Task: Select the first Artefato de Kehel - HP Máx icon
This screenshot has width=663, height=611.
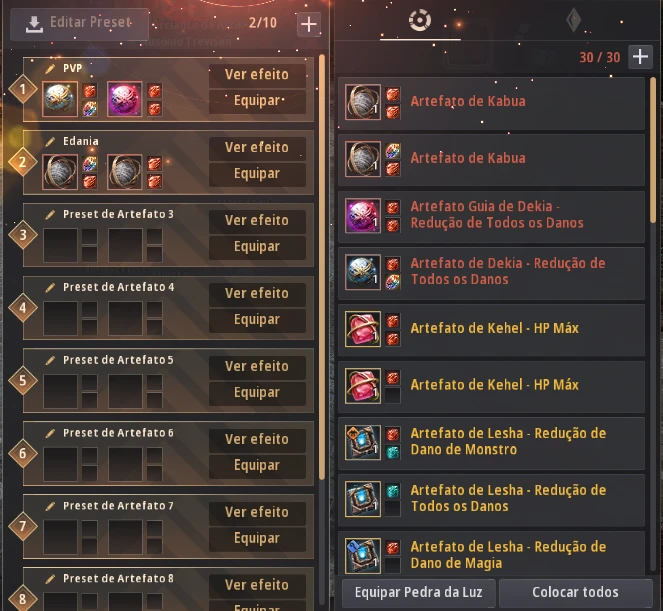Action: 363,329
